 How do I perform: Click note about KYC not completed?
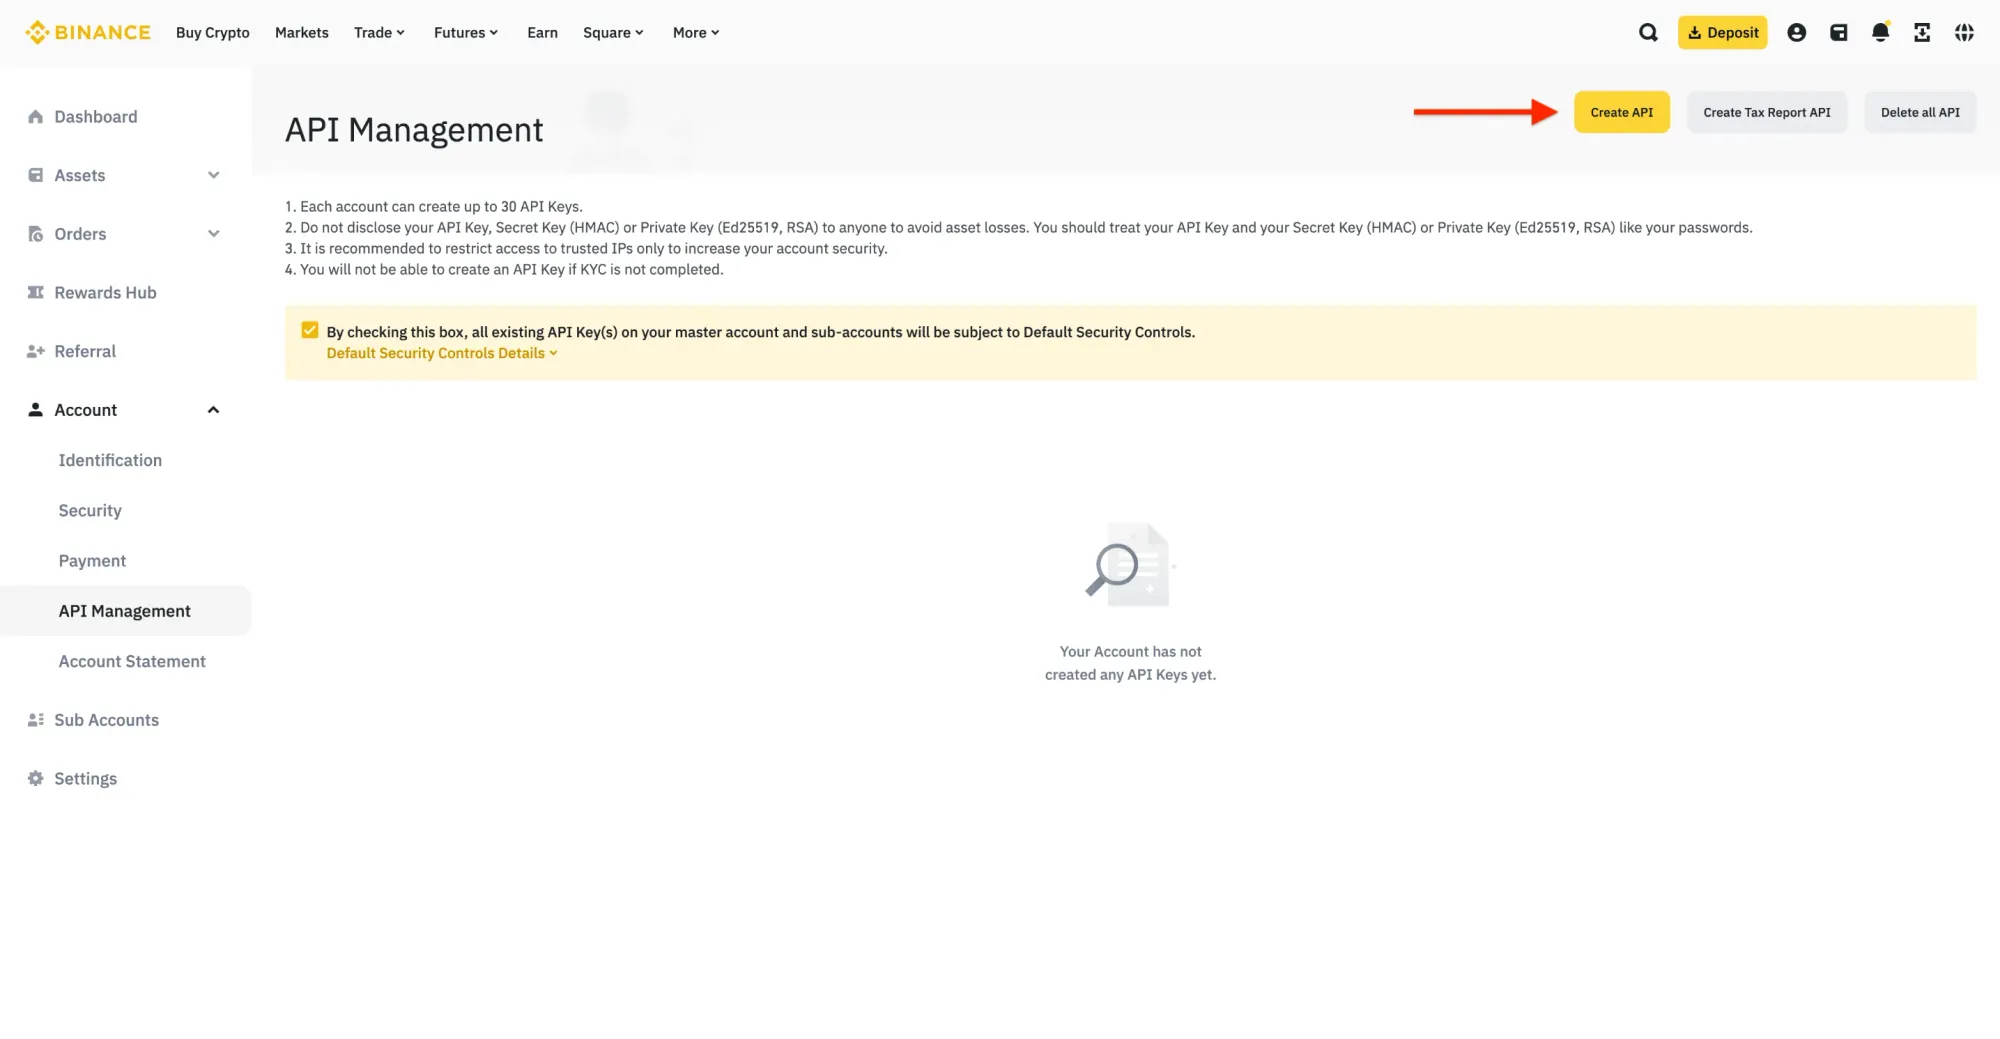504,269
